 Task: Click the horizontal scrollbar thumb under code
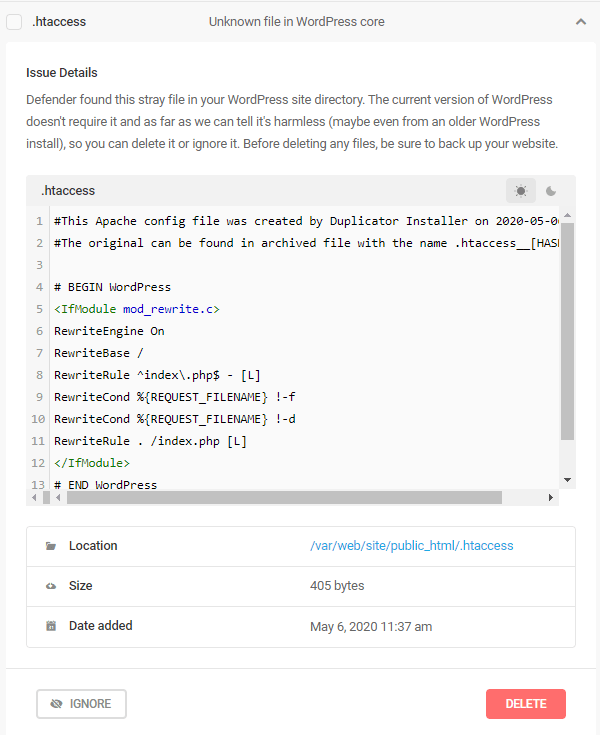pyautogui.click(x=284, y=497)
